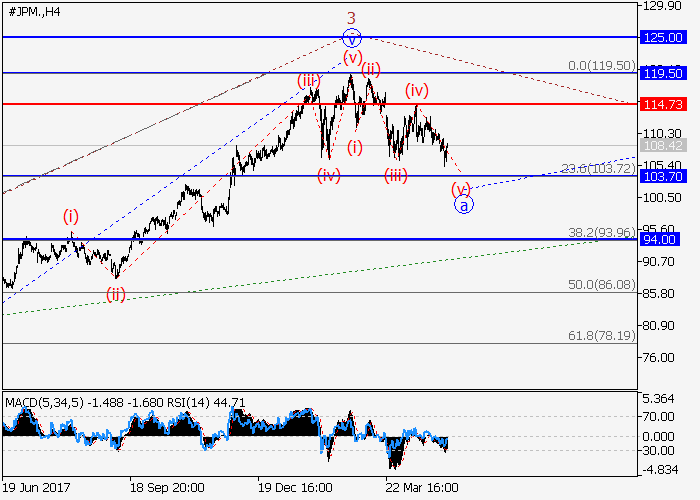
Task: Select the MACD(5,34,5) indicator label
Action: 44,403
